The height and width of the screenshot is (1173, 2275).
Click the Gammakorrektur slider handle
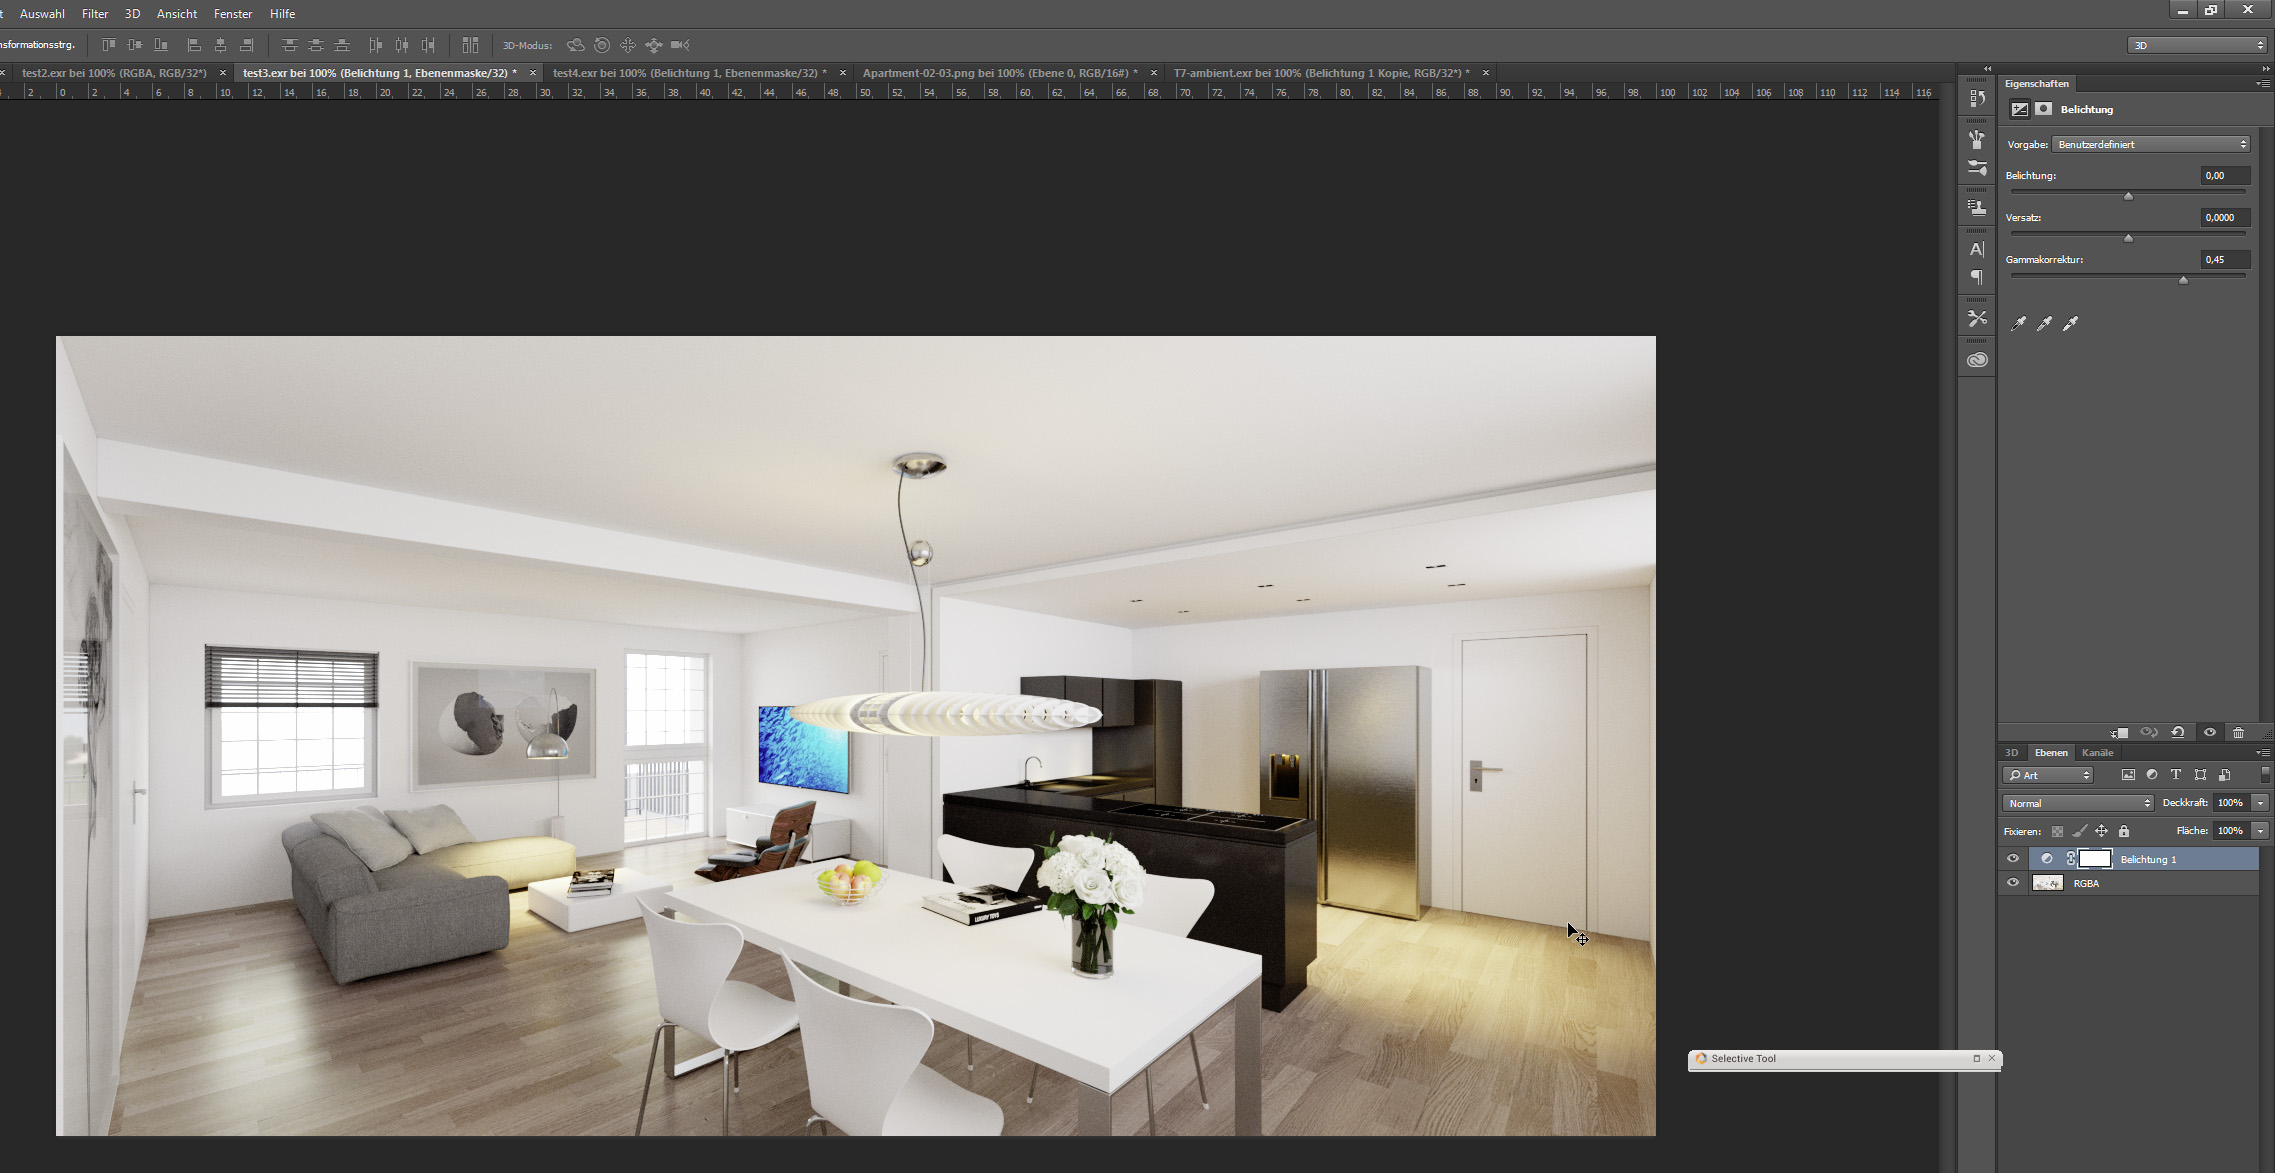2183,281
